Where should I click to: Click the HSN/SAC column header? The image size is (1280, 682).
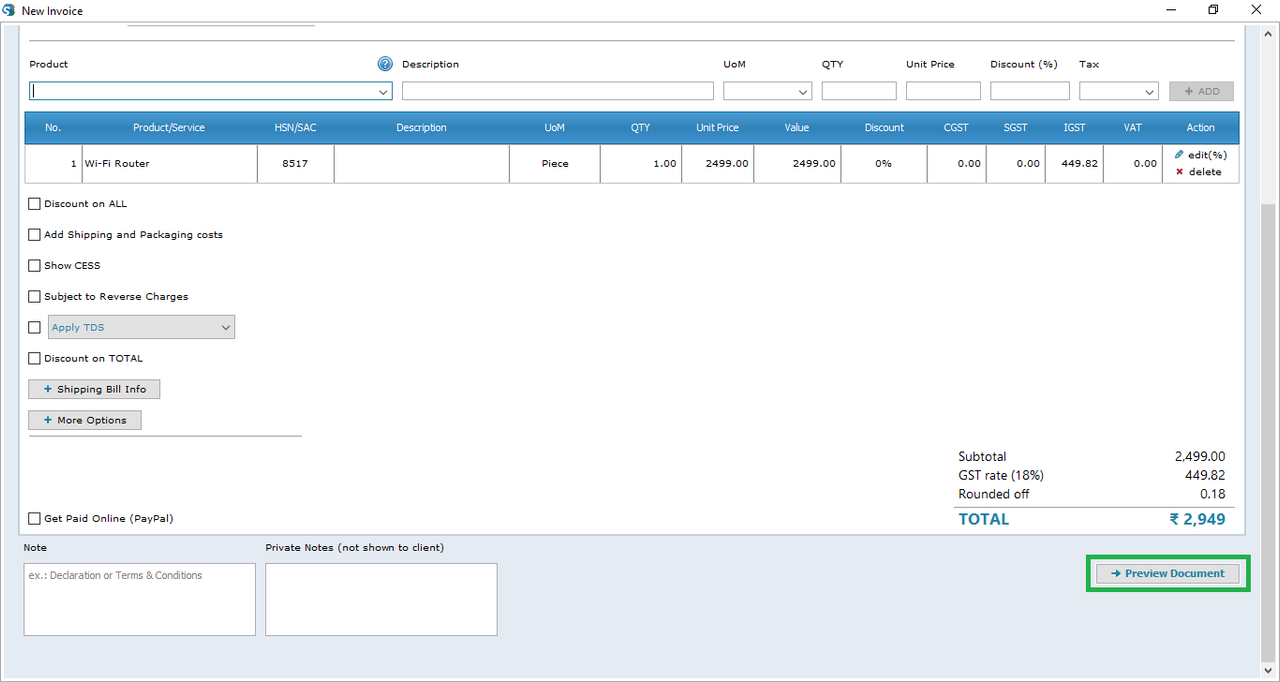(x=295, y=128)
